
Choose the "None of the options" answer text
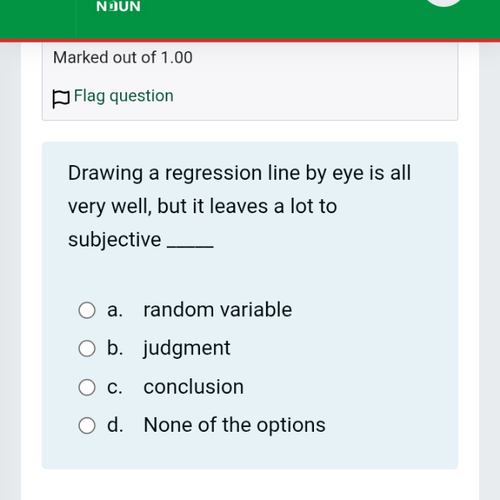click(x=235, y=425)
